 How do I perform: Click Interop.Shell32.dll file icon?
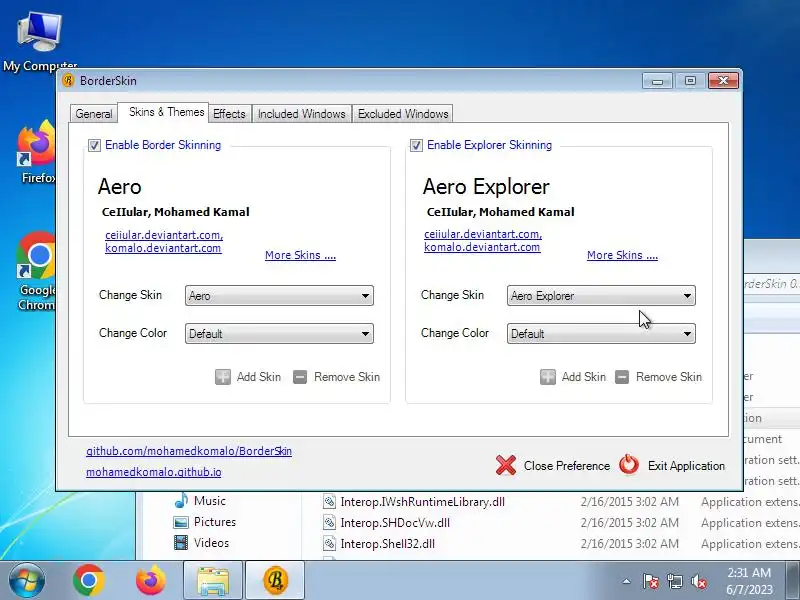pos(329,543)
